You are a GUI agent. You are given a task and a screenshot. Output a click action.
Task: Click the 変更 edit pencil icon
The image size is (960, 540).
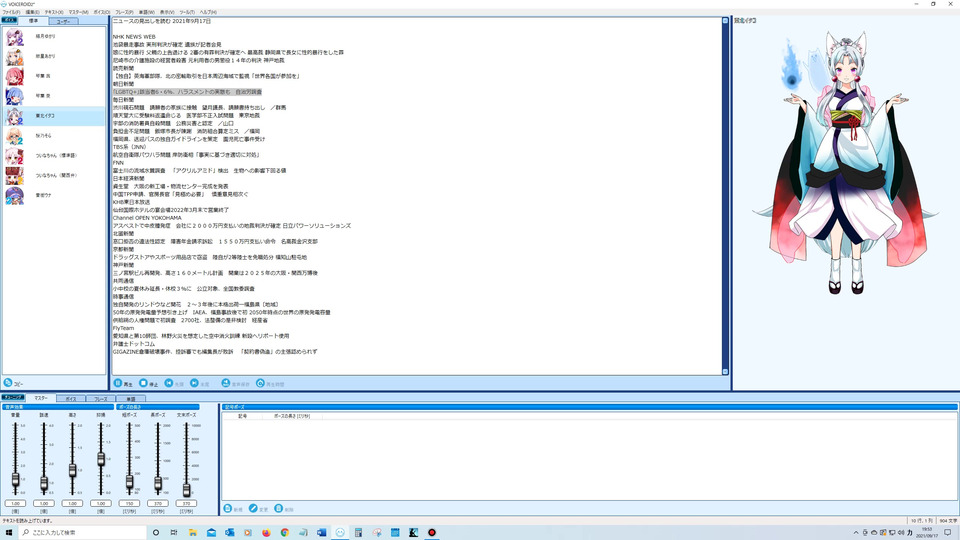[x=253, y=509]
